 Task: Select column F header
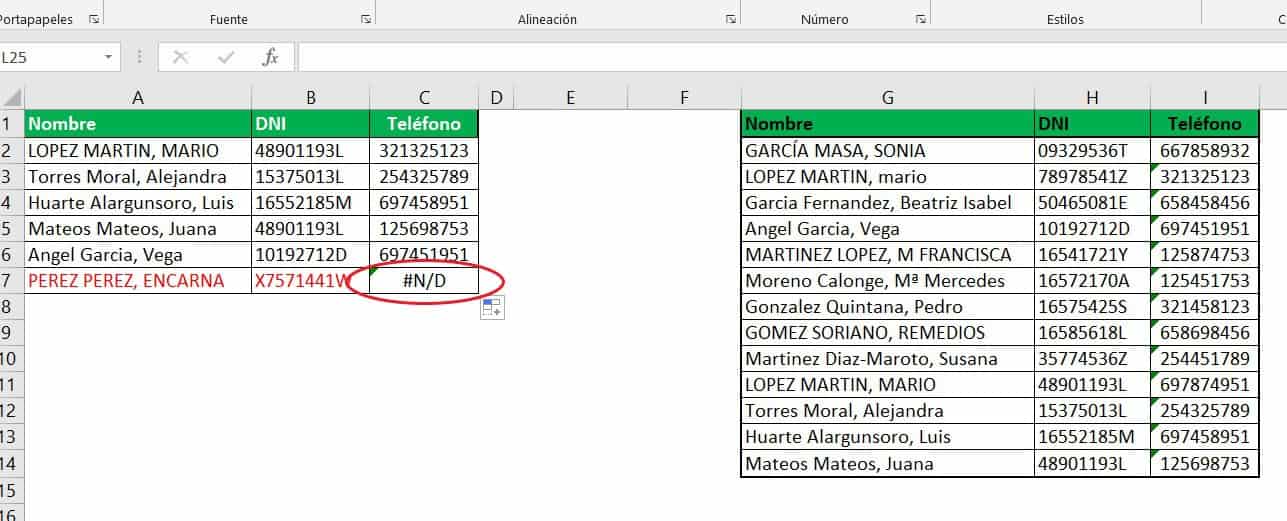pyautogui.click(x=684, y=98)
